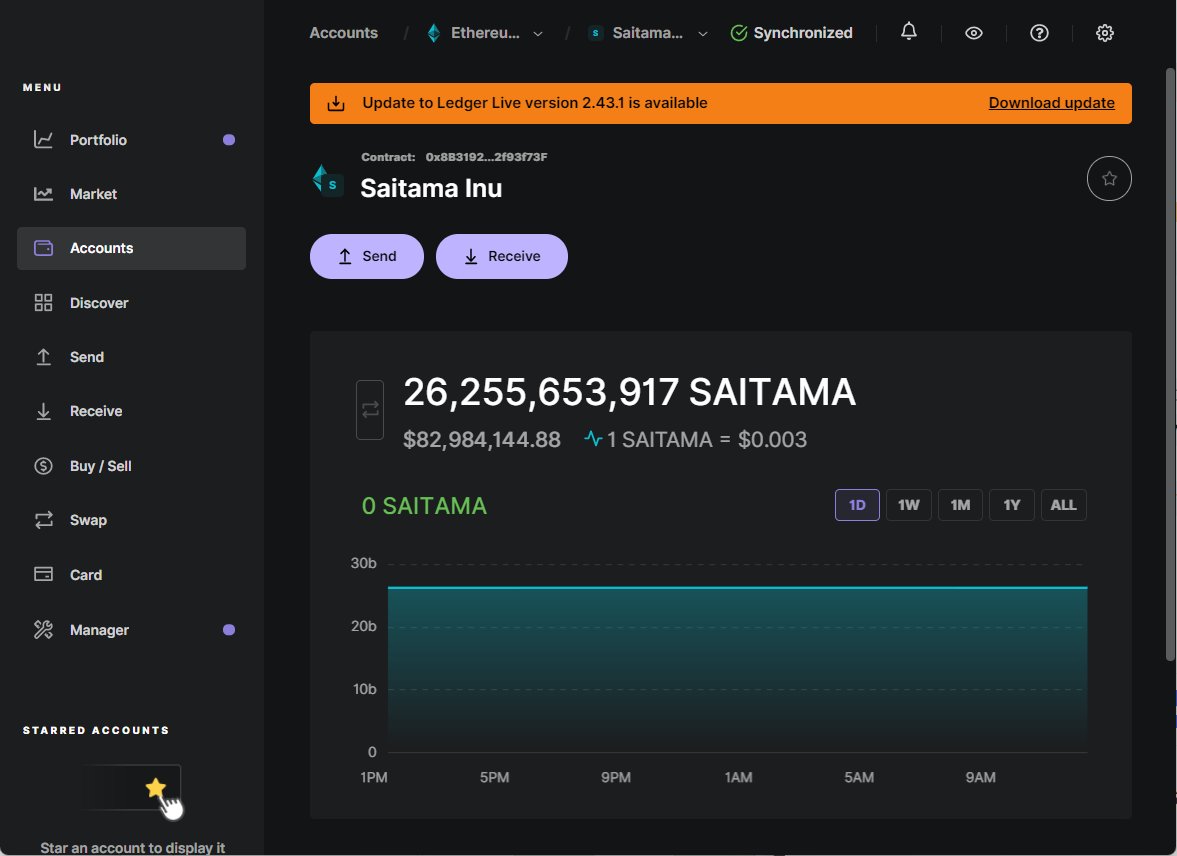This screenshot has width=1177, height=856.
Task: Click the Discover grid icon
Action: click(44, 303)
